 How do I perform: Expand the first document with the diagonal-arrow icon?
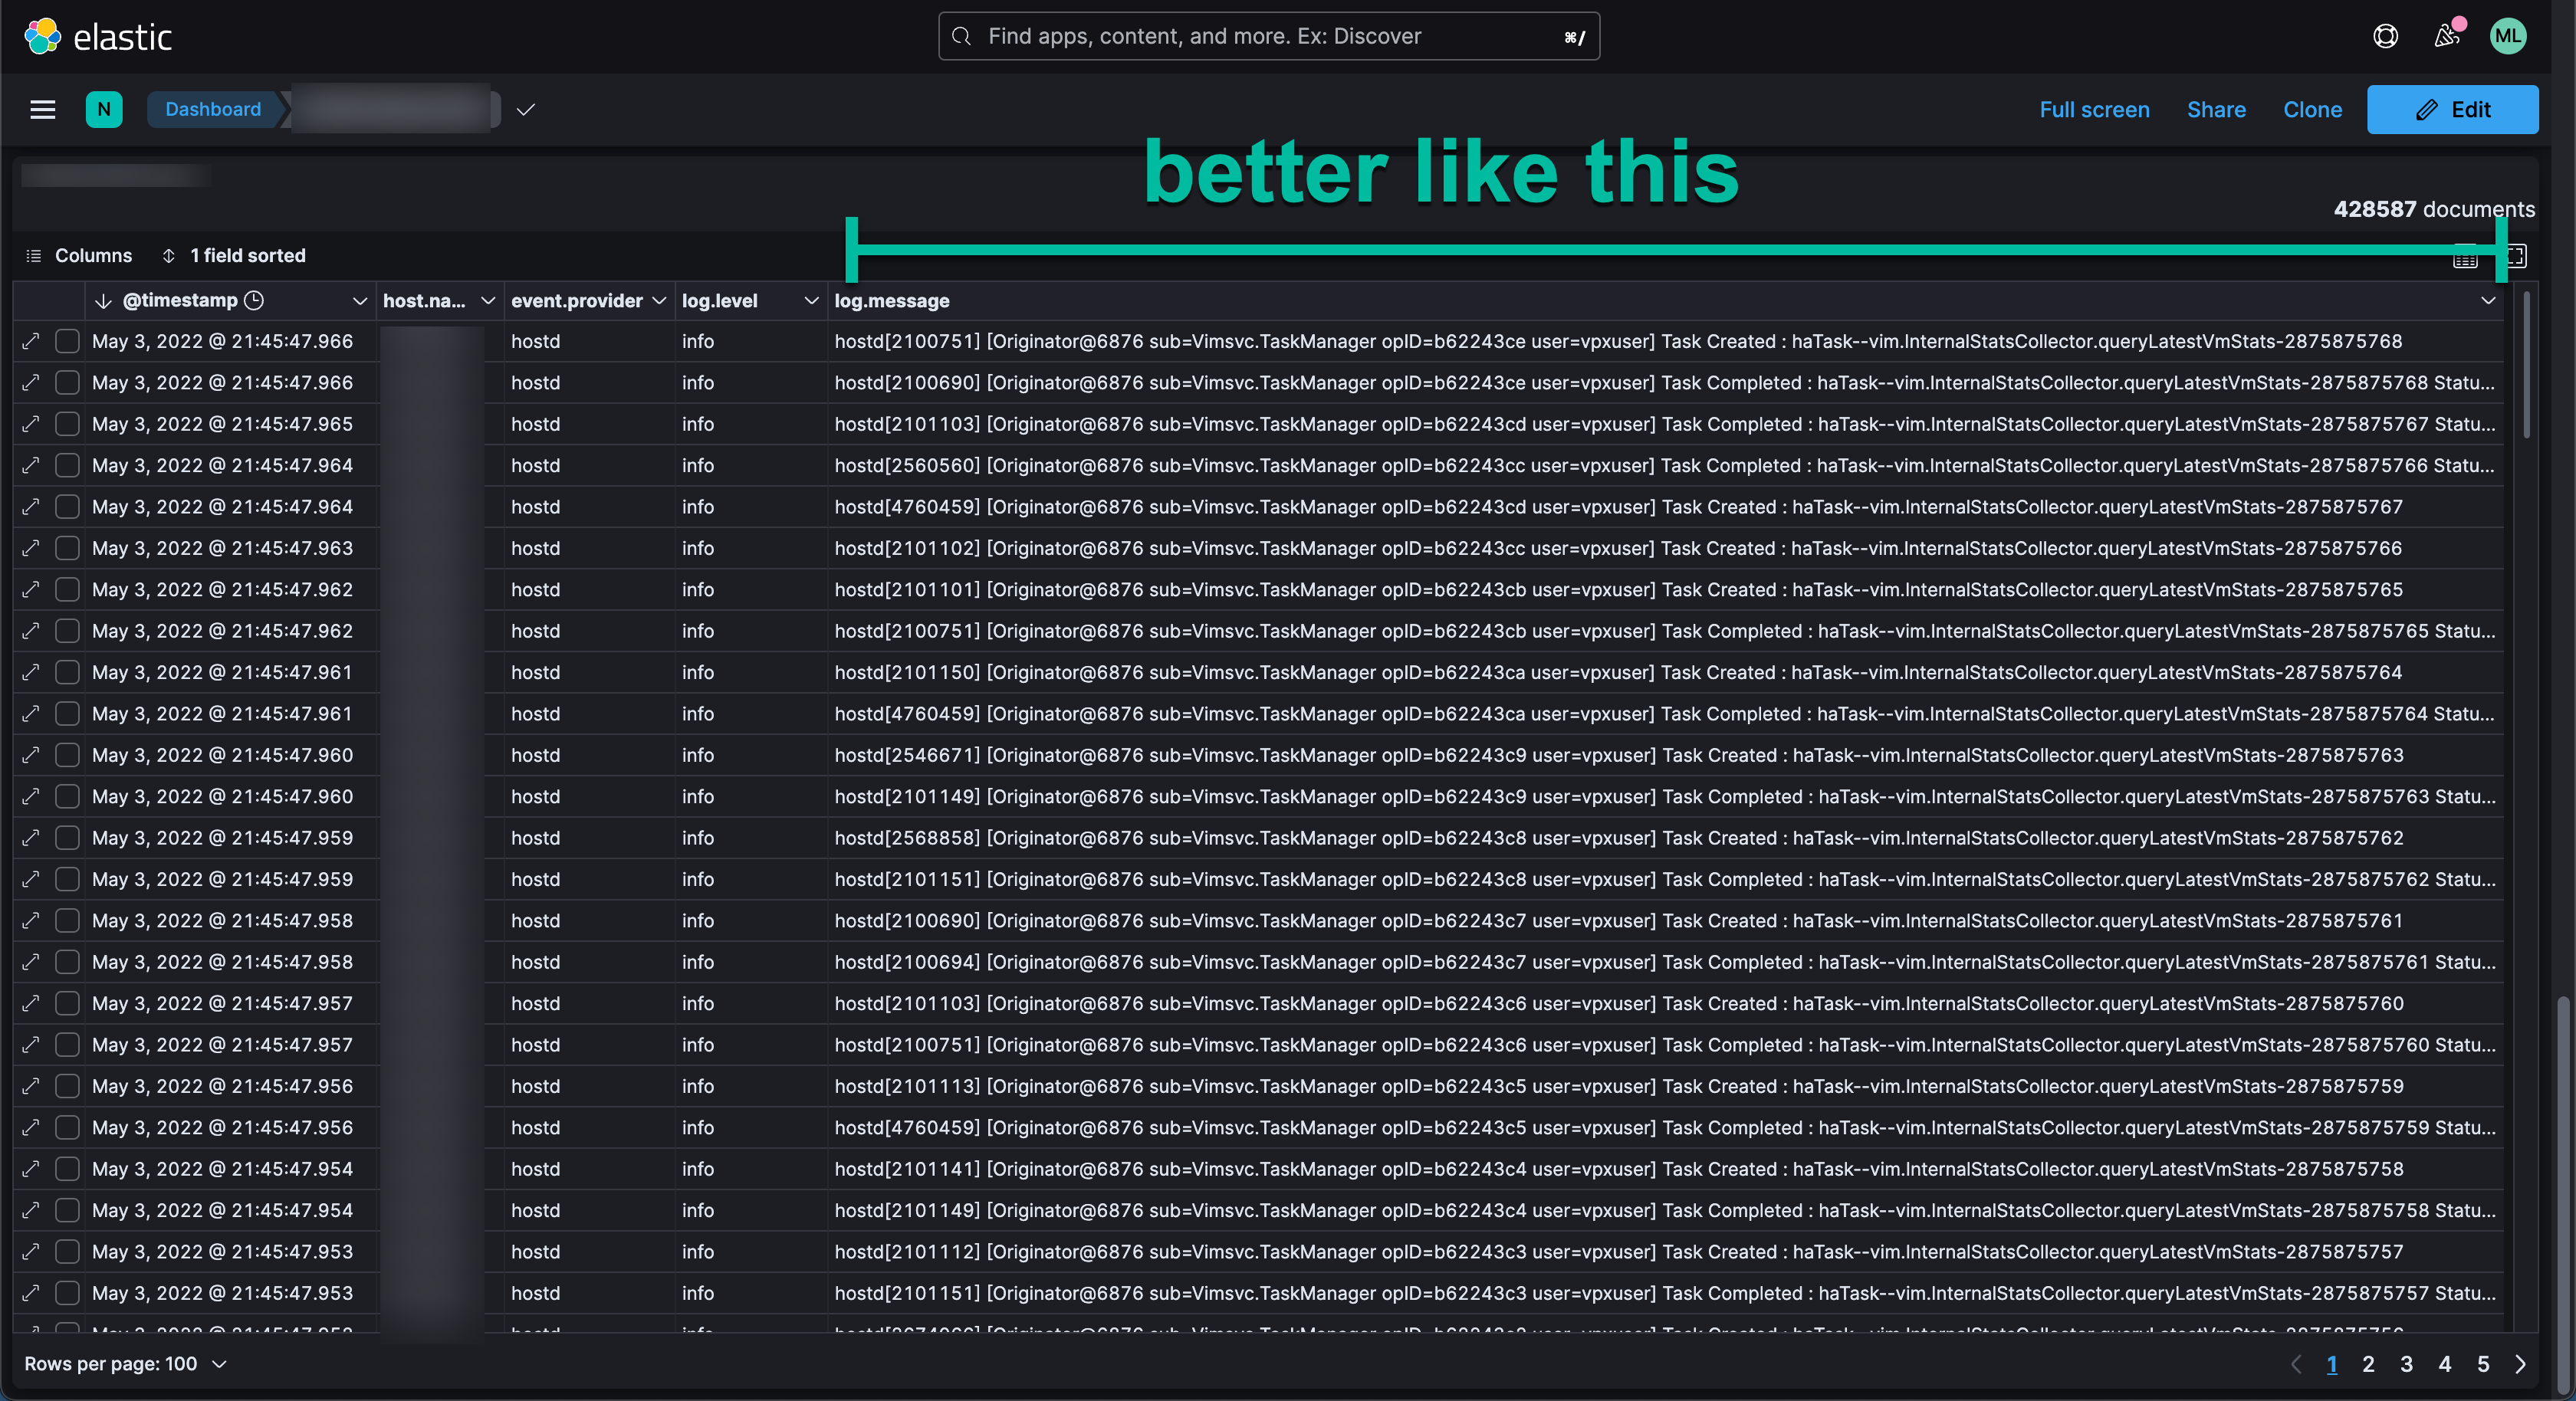29,341
